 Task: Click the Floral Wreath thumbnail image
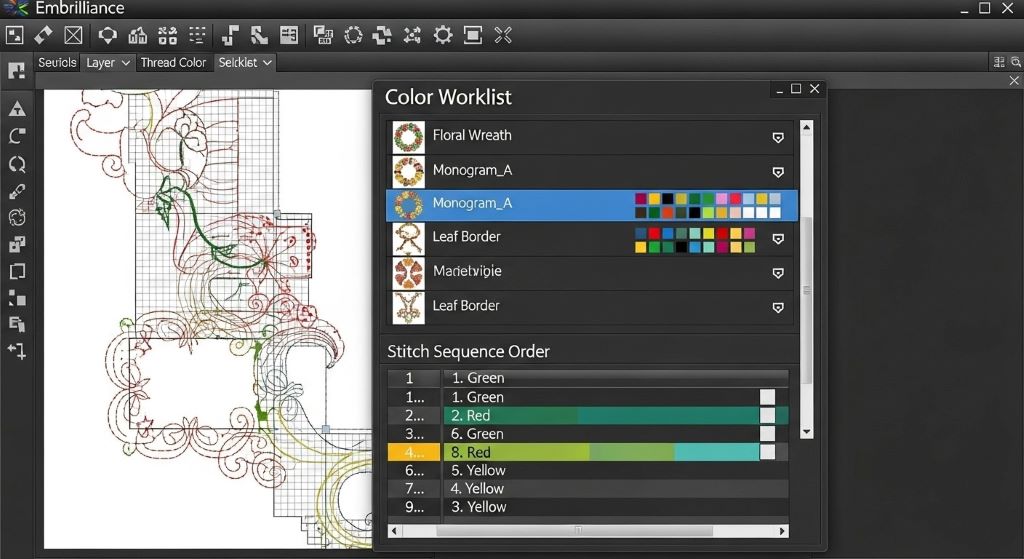(x=408, y=137)
